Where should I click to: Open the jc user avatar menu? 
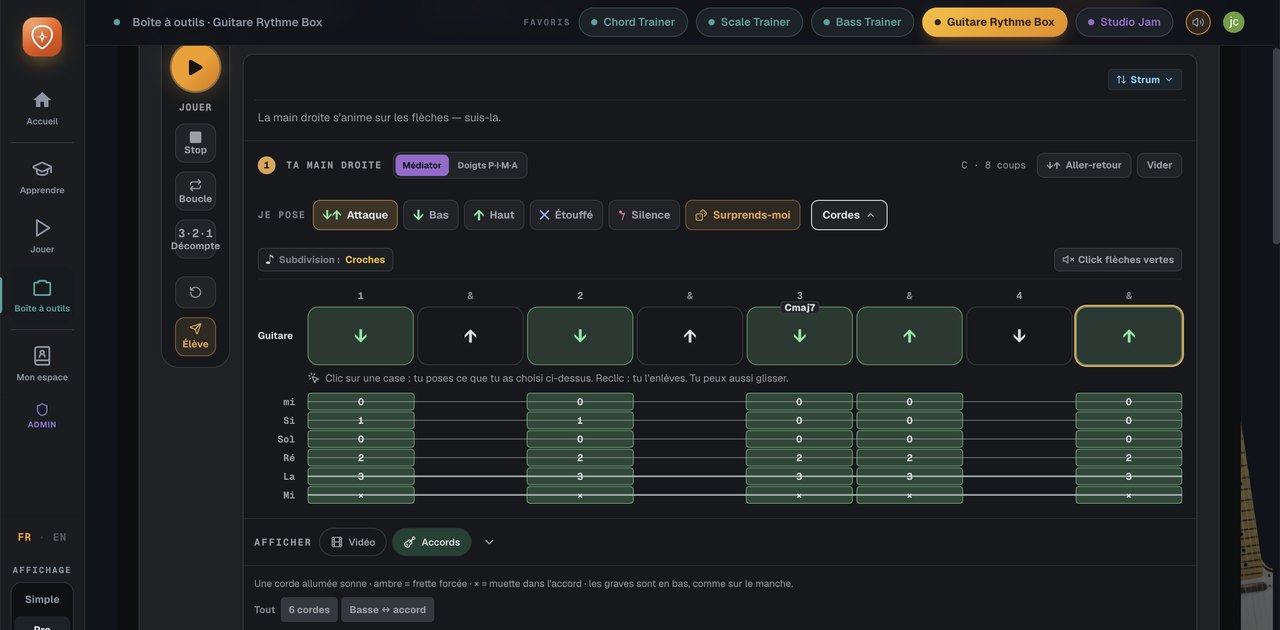pyautogui.click(x=1234, y=22)
